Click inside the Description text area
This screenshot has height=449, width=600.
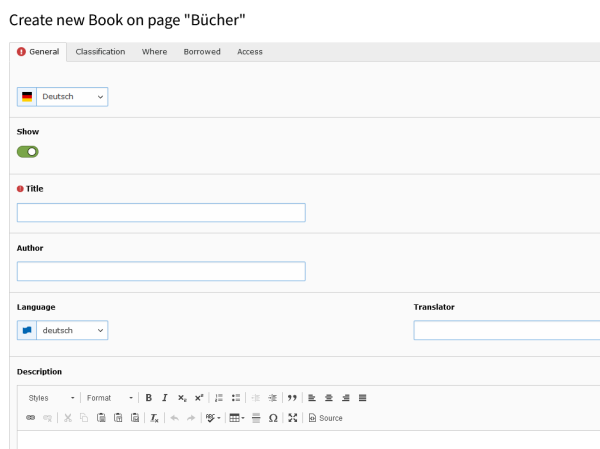[x=308, y=440]
